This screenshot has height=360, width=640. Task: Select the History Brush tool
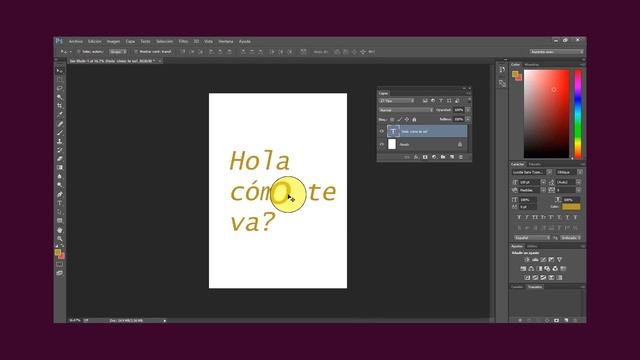coord(60,150)
